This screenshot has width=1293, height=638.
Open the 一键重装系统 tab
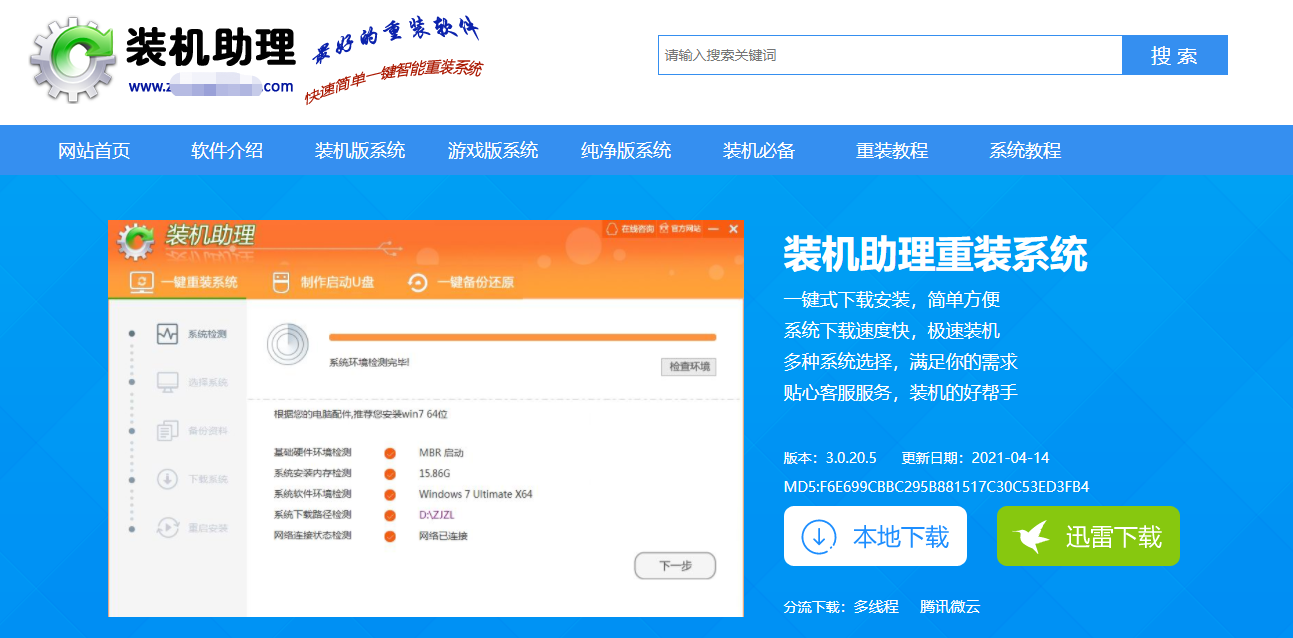(x=185, y=282)
